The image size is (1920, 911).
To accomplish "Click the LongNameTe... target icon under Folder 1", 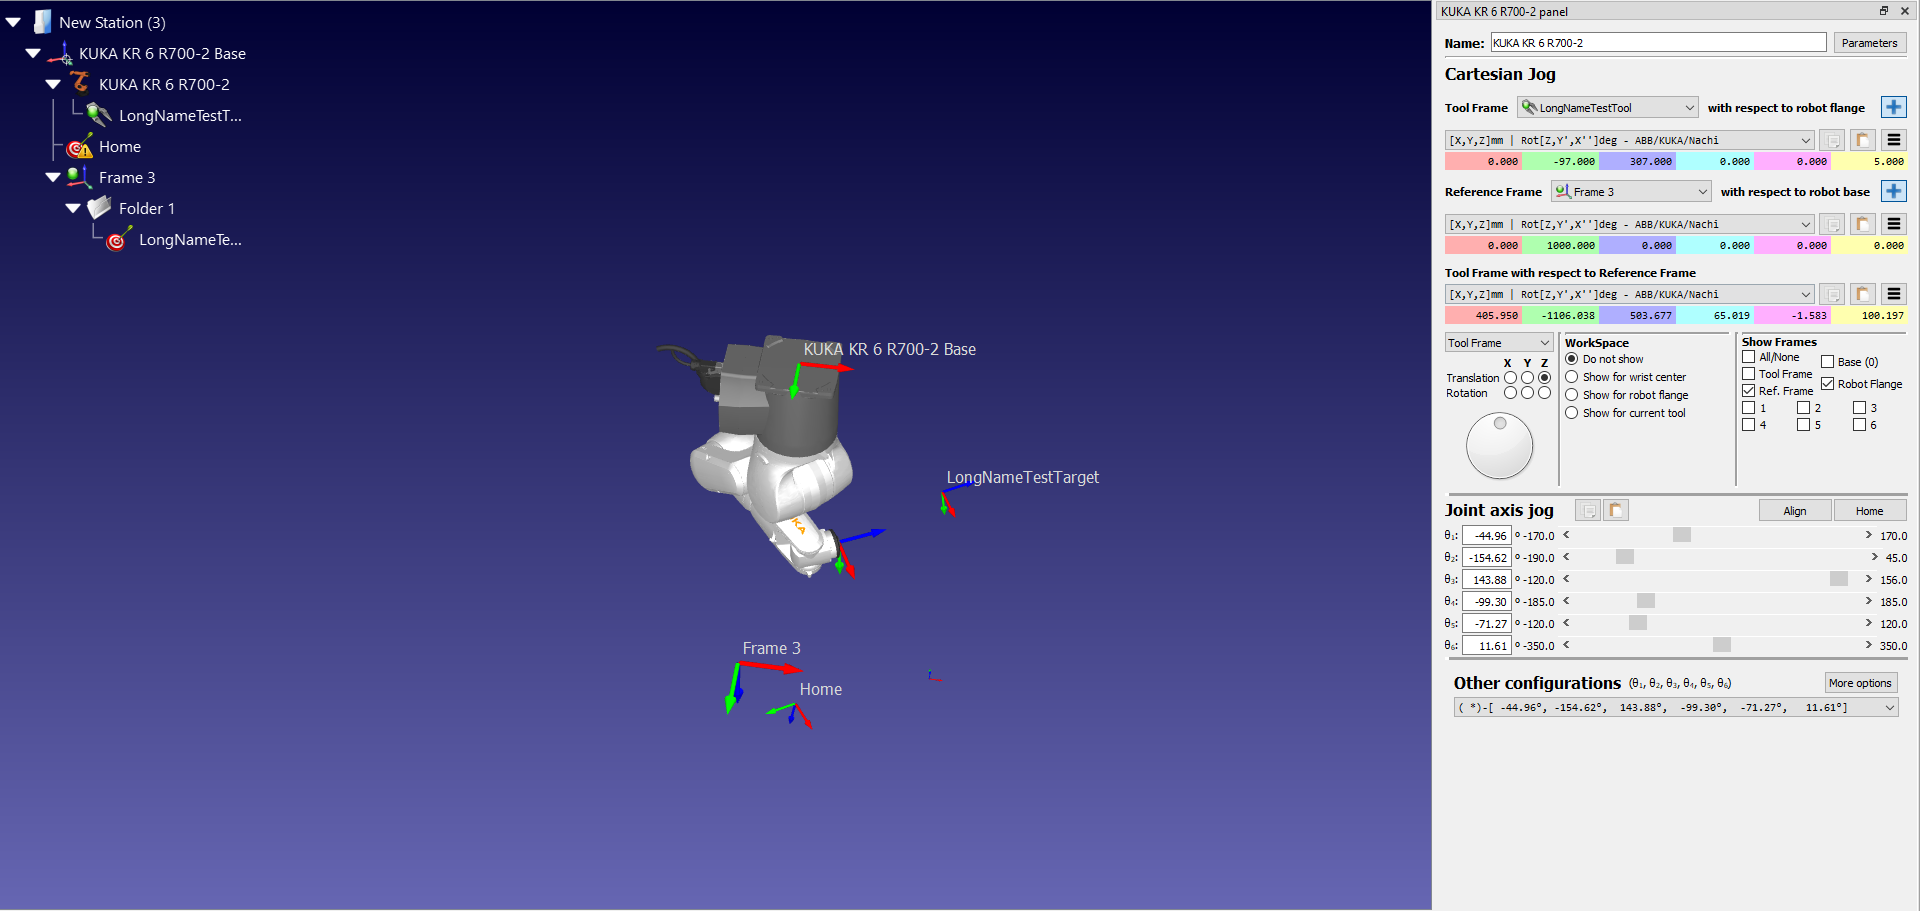I will pyautogui.click(x=119, y=239).
